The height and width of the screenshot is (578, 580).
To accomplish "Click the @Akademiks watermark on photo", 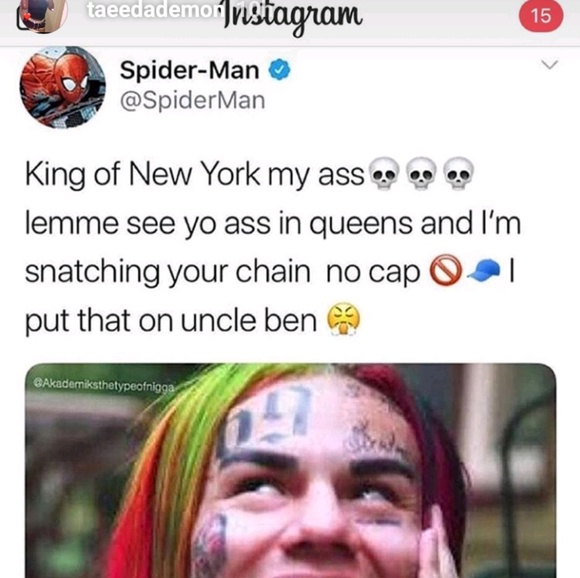I will coord(104,385).
